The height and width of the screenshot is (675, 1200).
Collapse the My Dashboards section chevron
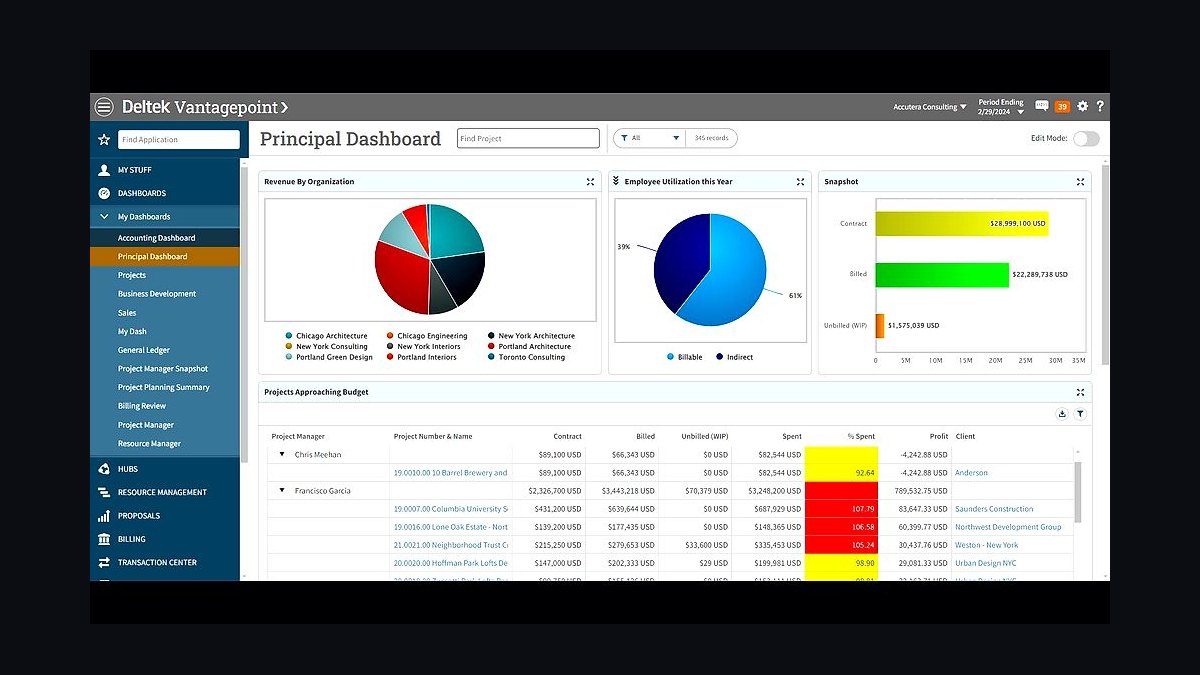click(x=104, y=217)
